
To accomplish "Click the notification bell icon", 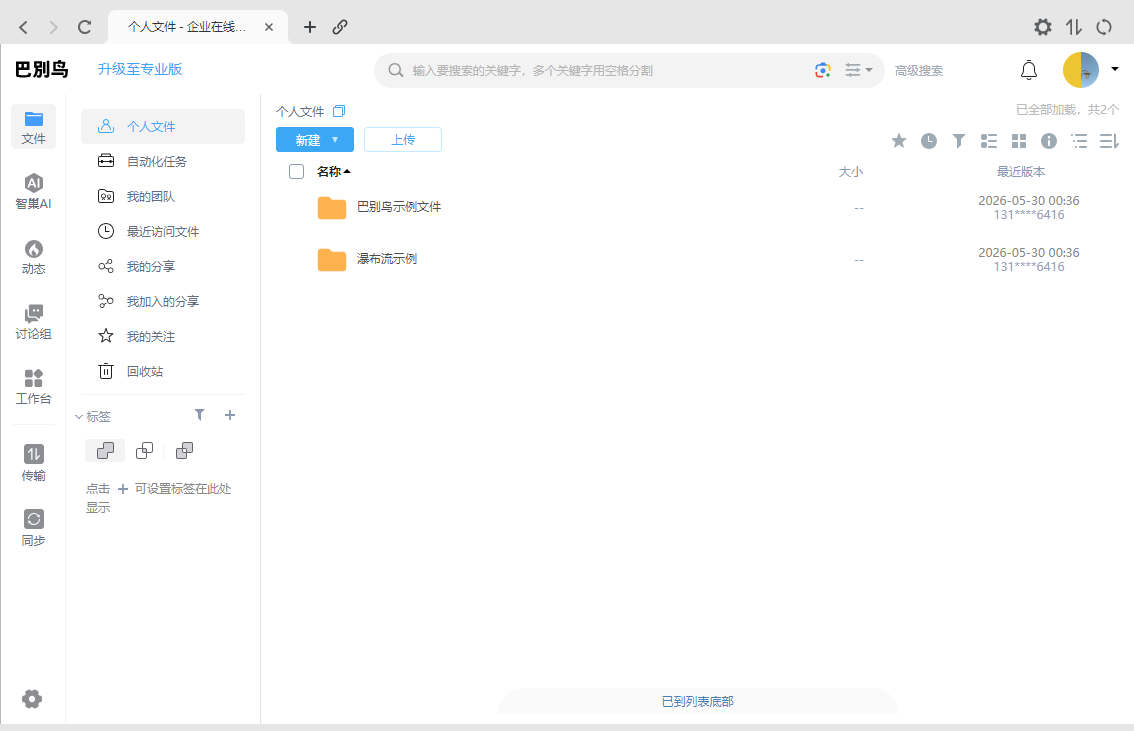I will point(1028,70).
